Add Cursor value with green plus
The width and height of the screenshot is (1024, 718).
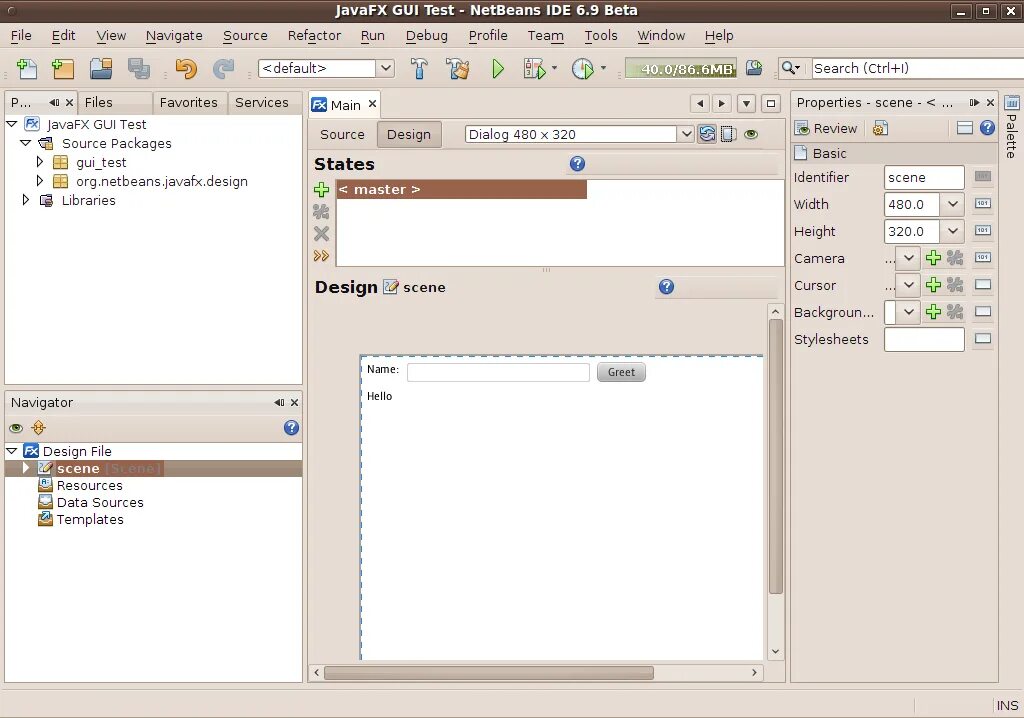(933, 285)
